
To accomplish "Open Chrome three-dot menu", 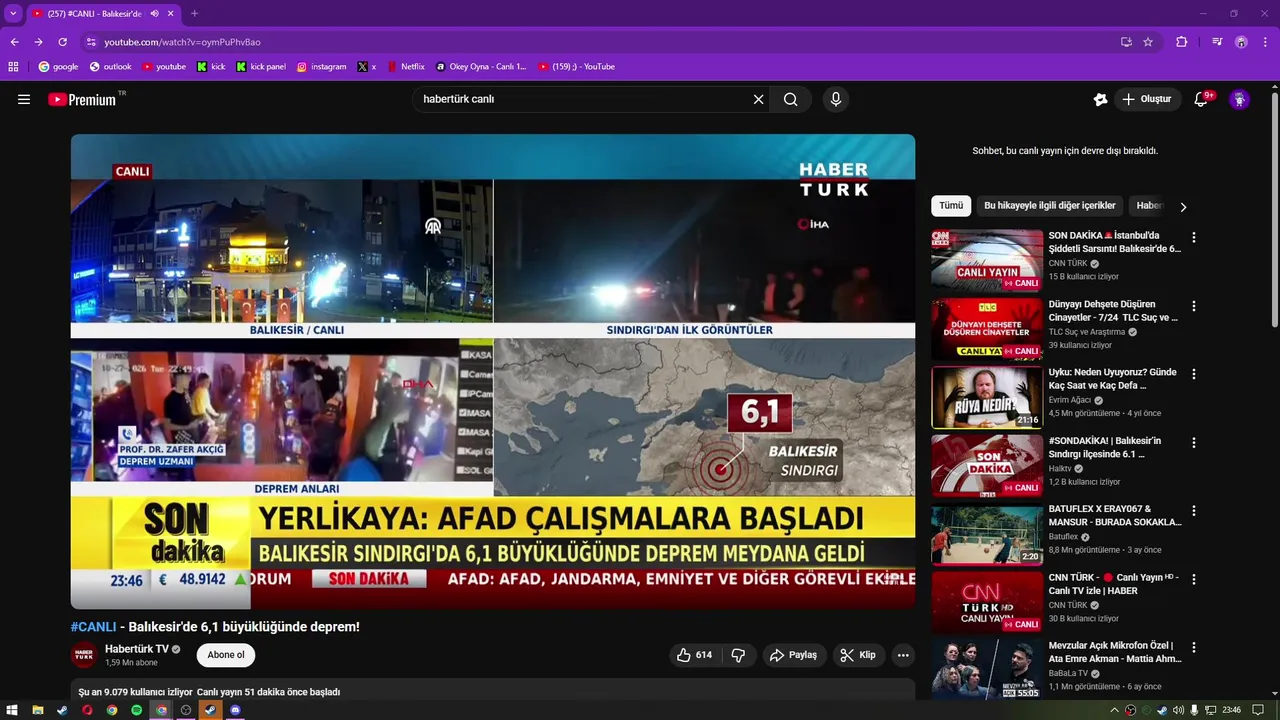I will (1266, 42).
